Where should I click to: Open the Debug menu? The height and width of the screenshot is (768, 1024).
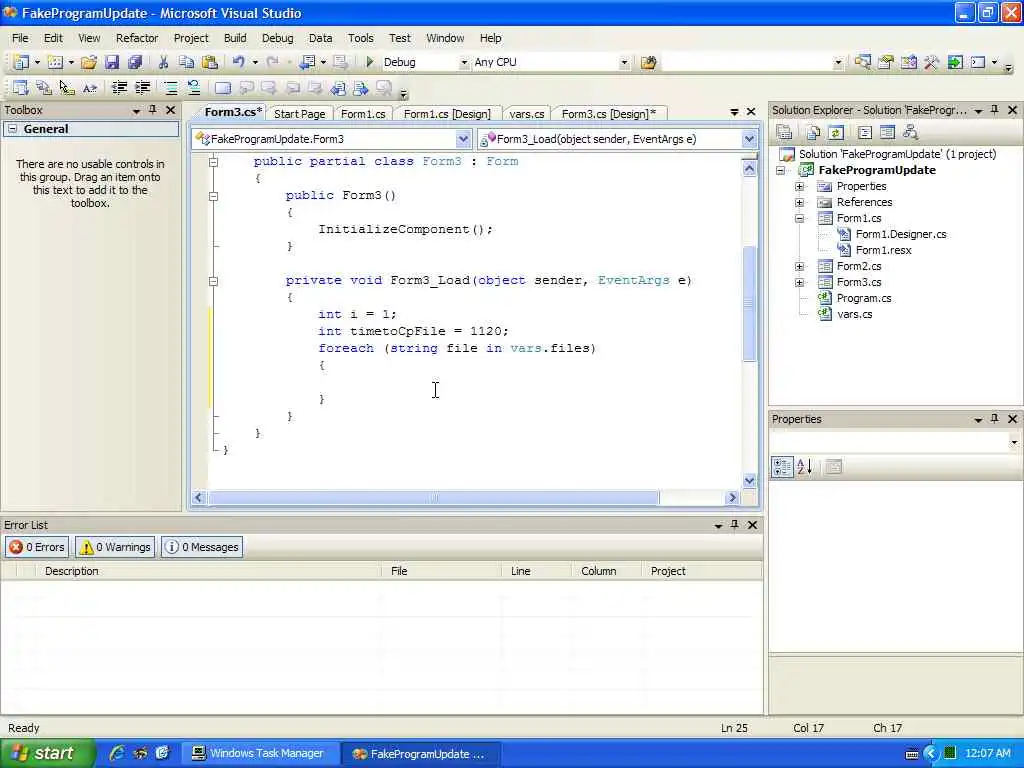click(x=278, y=38)
